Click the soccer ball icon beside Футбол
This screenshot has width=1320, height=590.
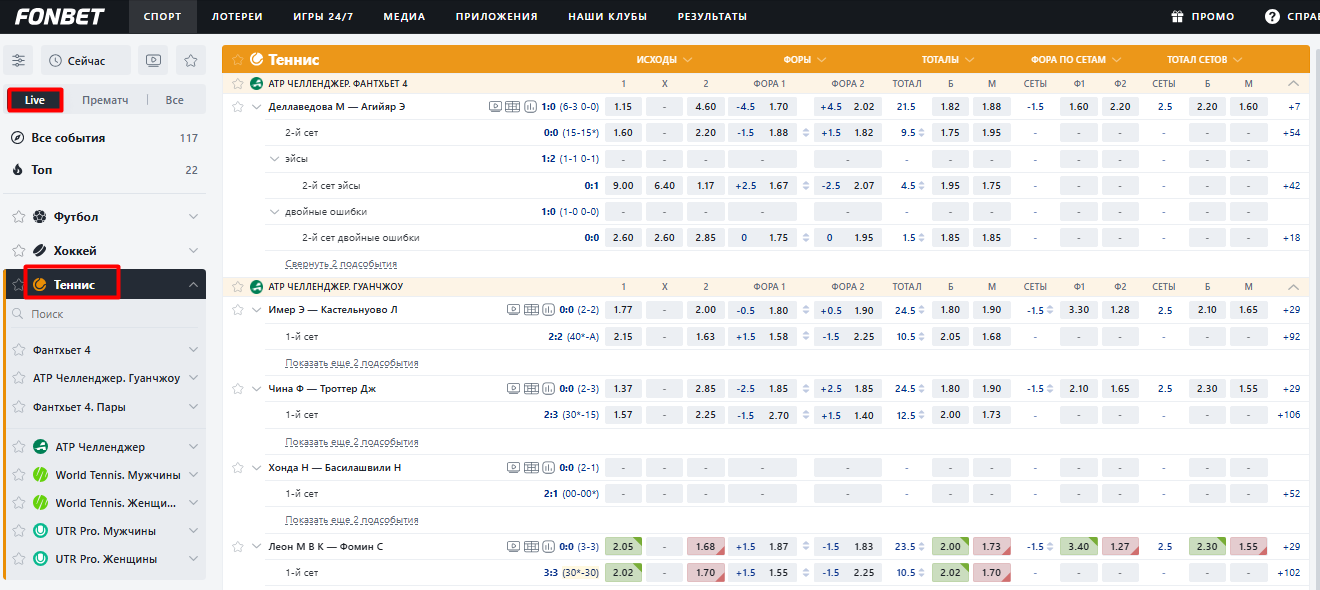tap(39, 216)
